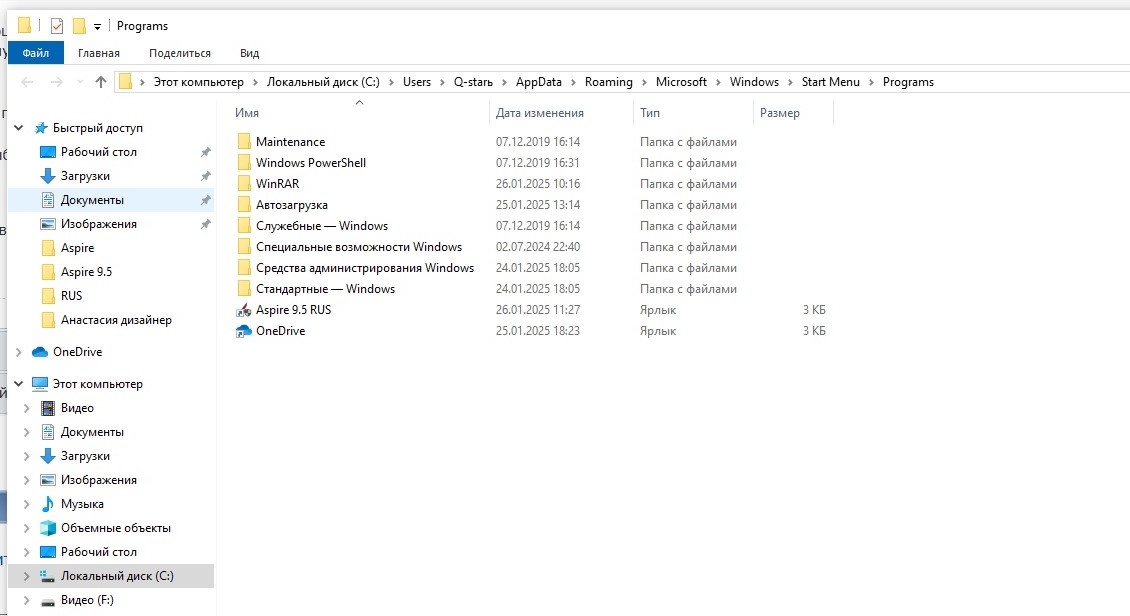
Task: Open the RUS folder in navigation pane
Action: (x=71, y=295)
